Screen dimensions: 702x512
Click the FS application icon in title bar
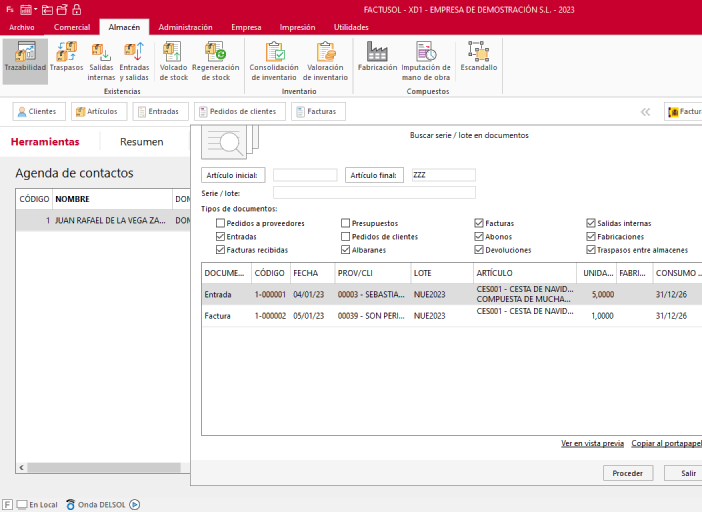(x=10, y=9)
